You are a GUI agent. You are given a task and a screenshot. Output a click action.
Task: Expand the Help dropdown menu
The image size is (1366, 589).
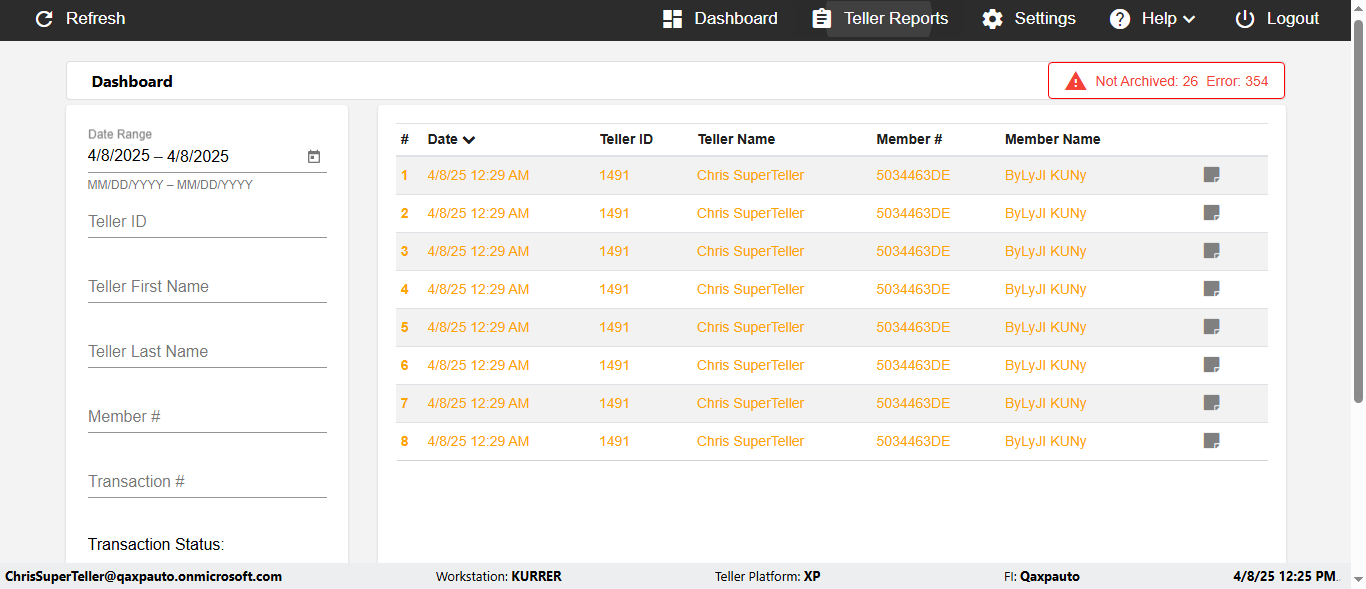[x=1153, y=19]
